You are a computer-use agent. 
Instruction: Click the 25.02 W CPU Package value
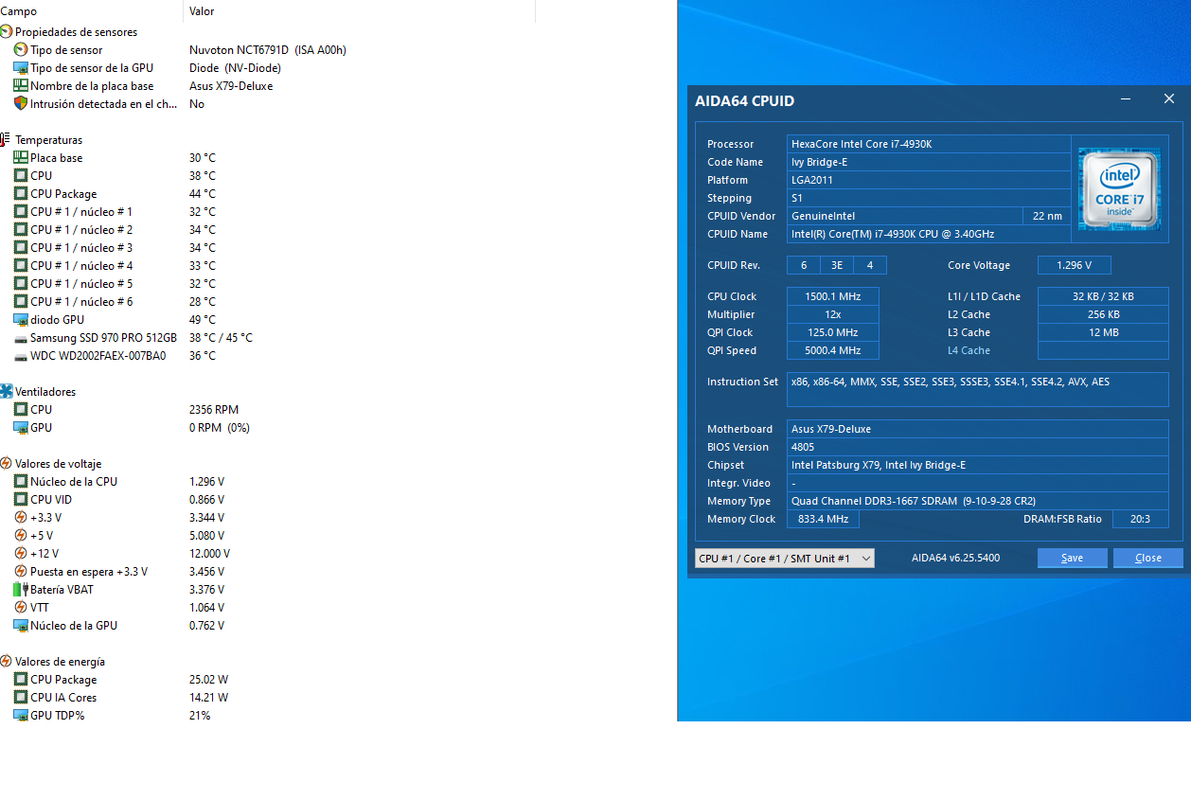point(208,680)
